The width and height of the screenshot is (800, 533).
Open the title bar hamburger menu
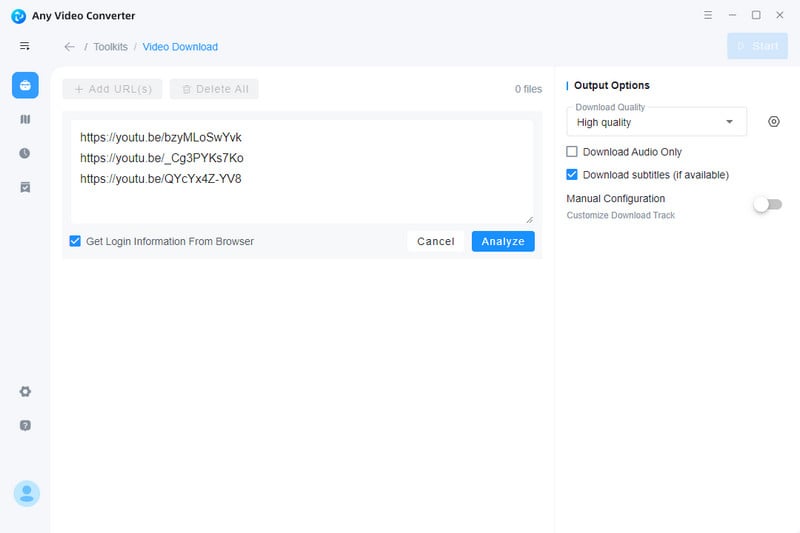(708, 15)
